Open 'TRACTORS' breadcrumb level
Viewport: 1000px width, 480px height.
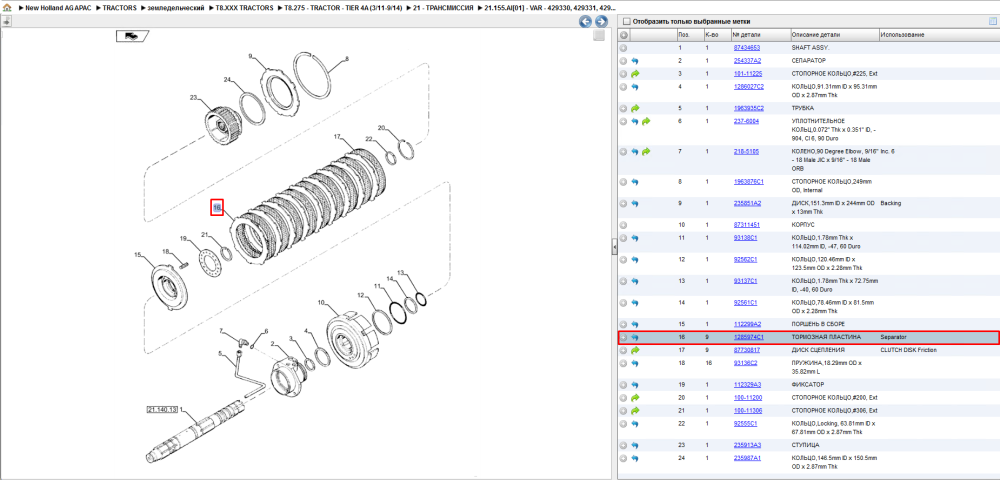click(119, 8)
